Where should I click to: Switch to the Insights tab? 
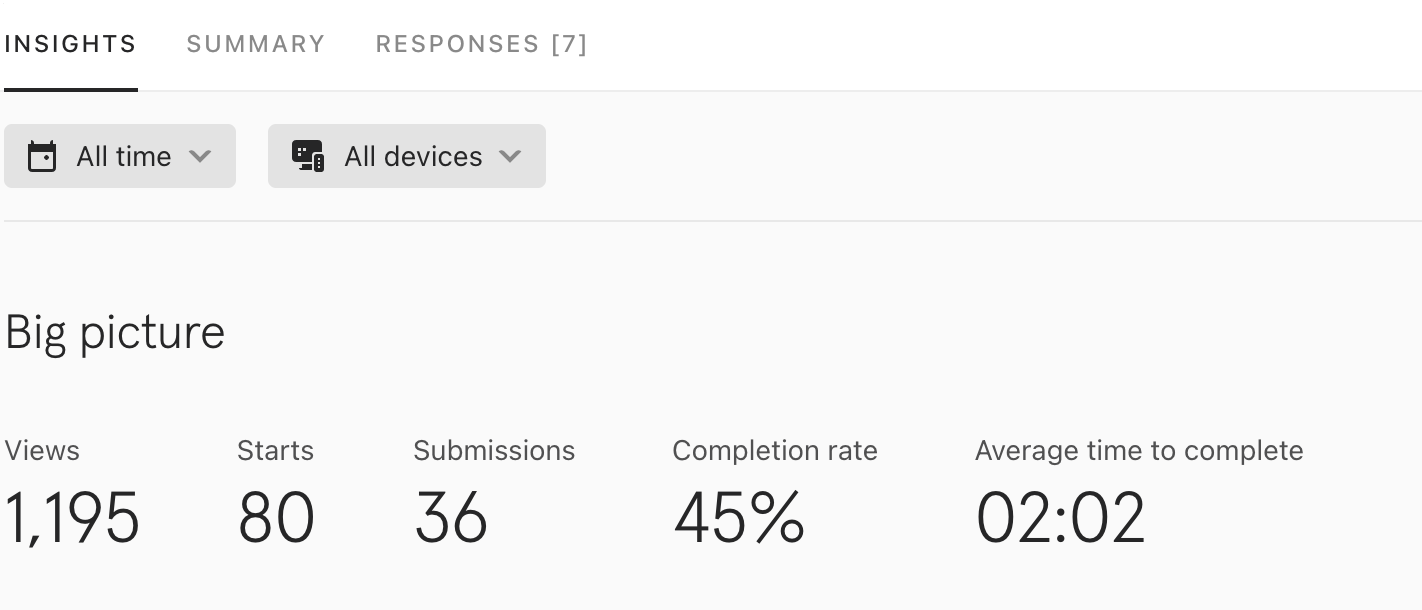70,44
